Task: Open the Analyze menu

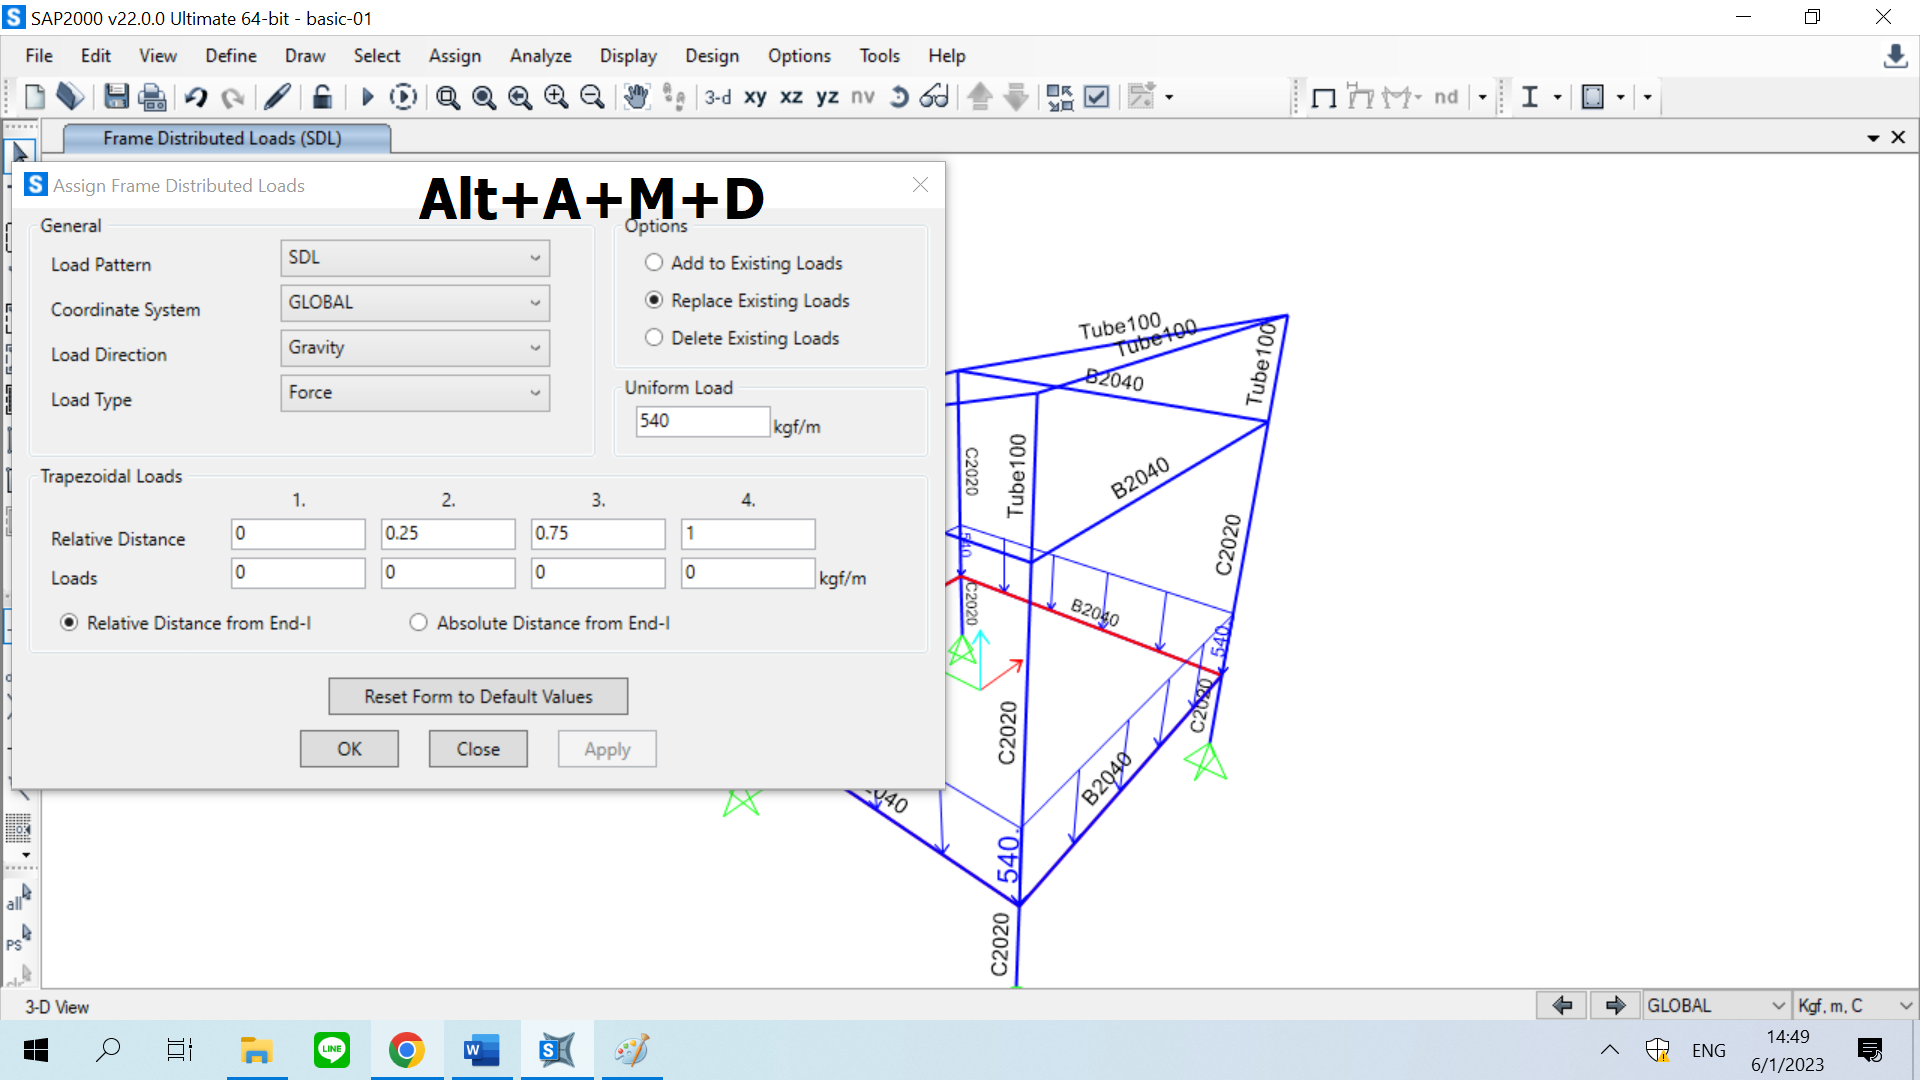Action: (x=540, y=56)
